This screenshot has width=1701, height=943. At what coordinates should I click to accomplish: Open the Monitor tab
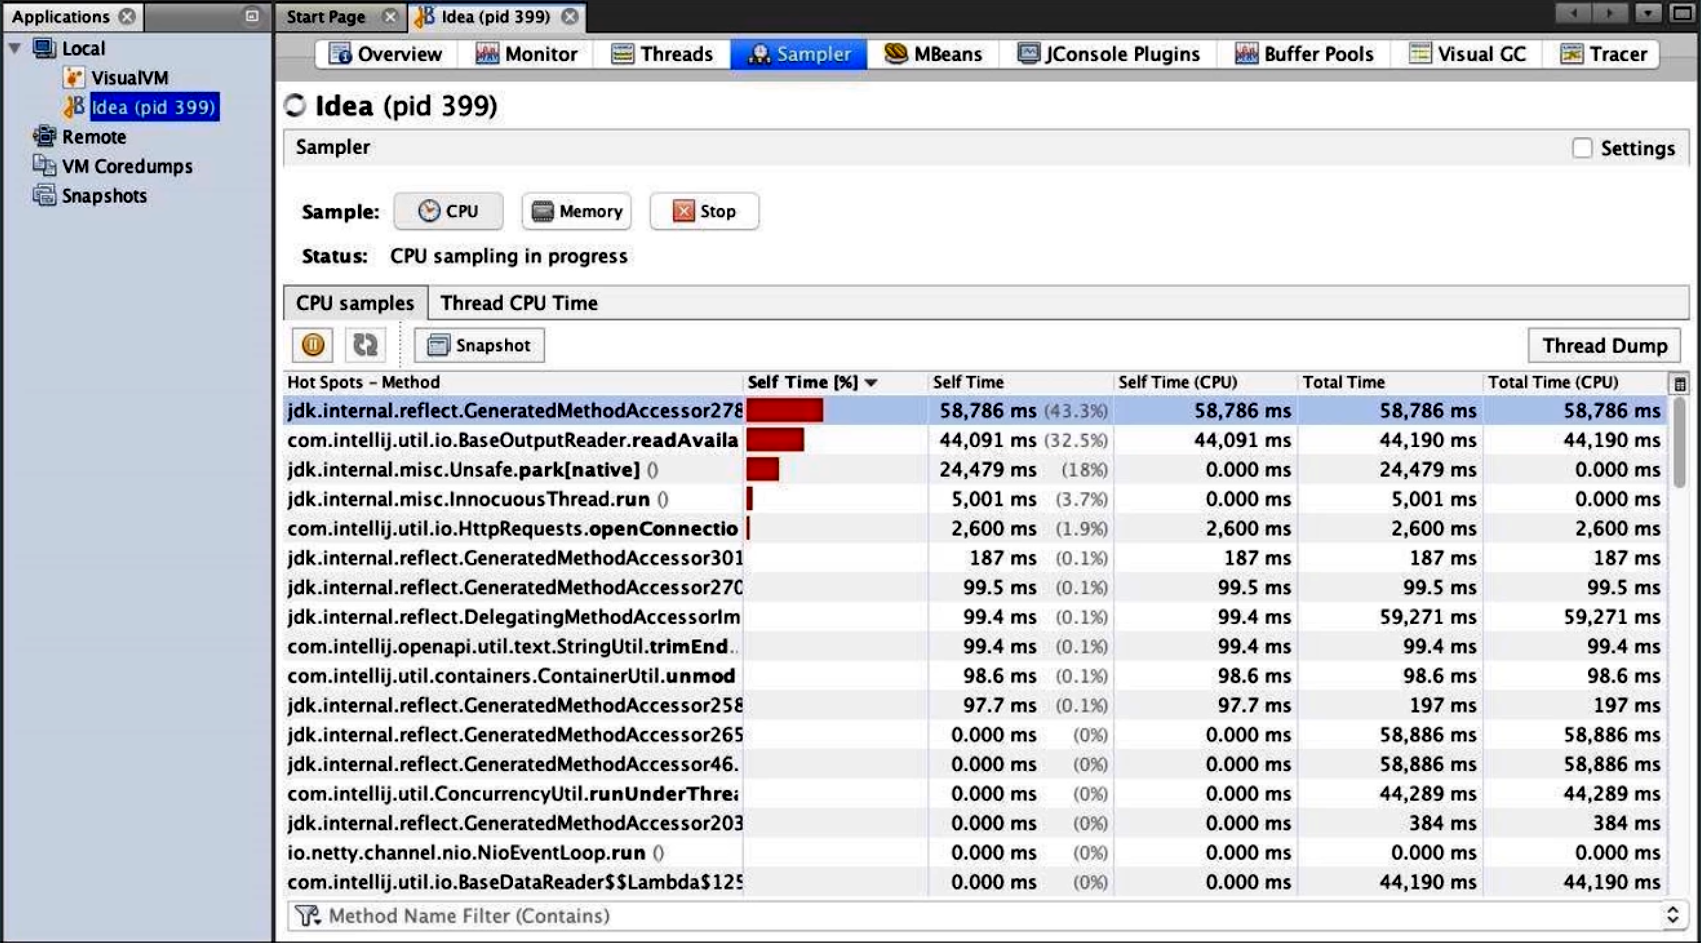[527, 54]
